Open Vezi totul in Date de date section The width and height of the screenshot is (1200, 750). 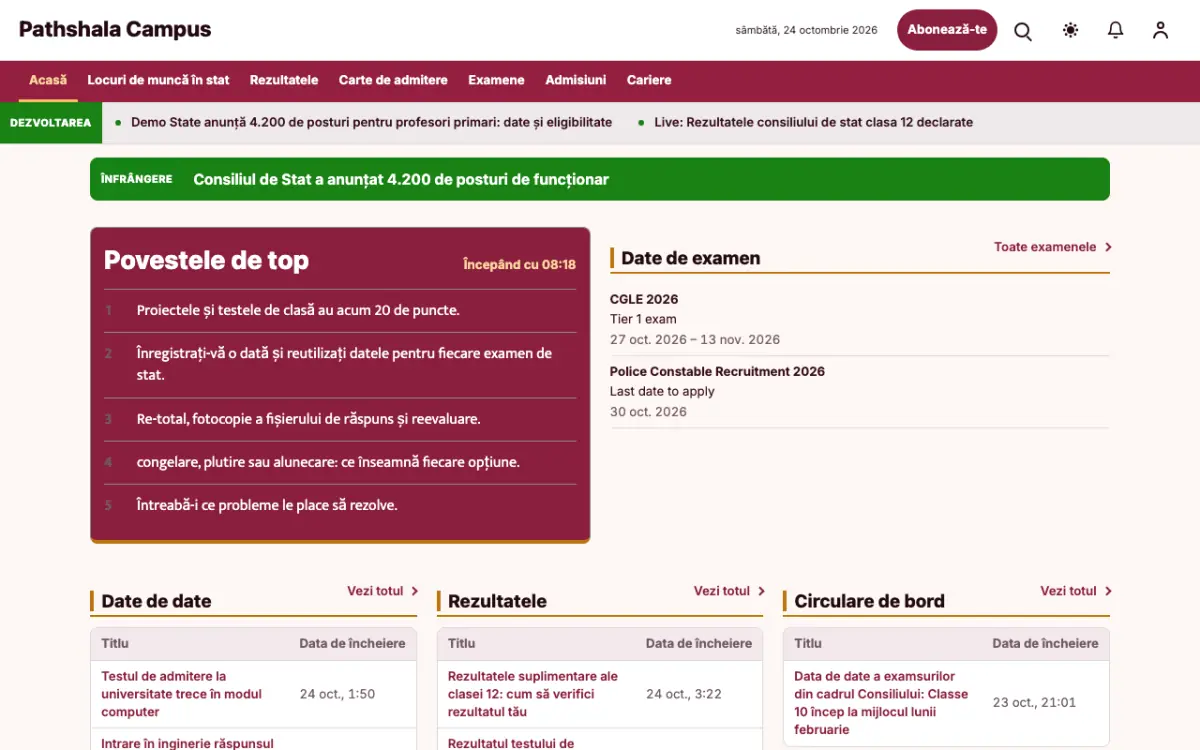click(375, 591)
